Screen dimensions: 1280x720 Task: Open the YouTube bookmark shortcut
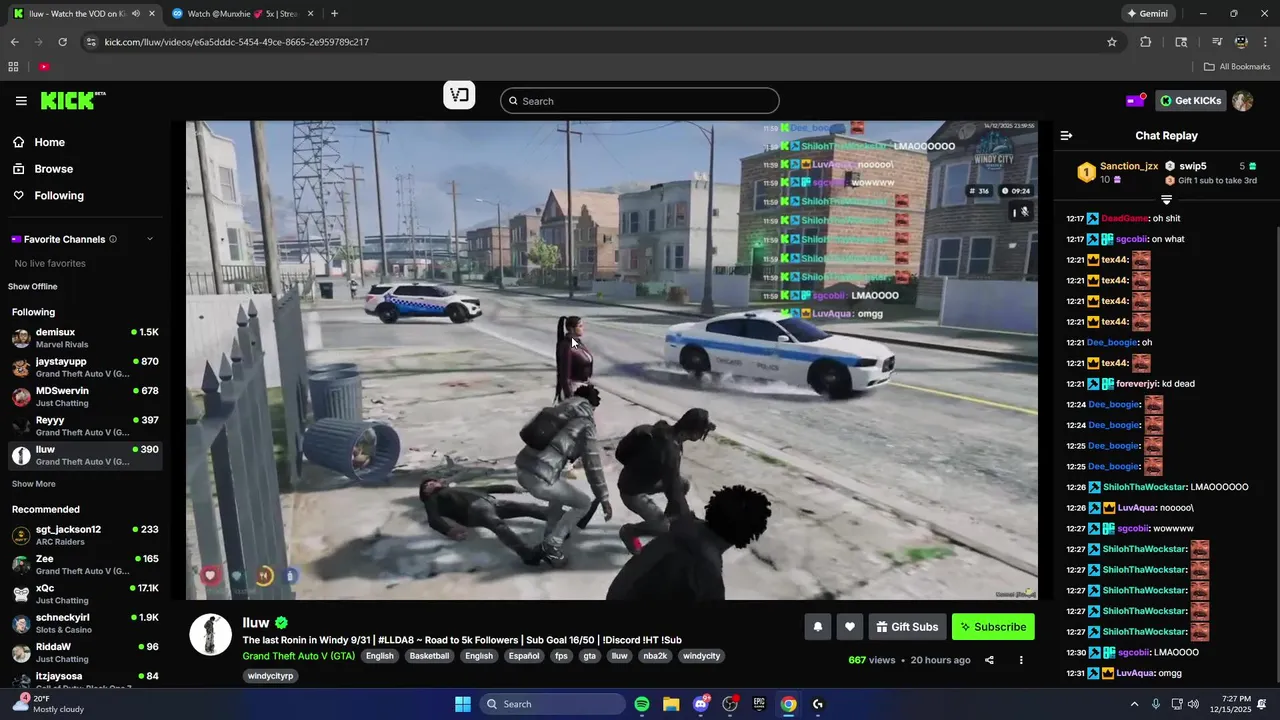[44, 67]
